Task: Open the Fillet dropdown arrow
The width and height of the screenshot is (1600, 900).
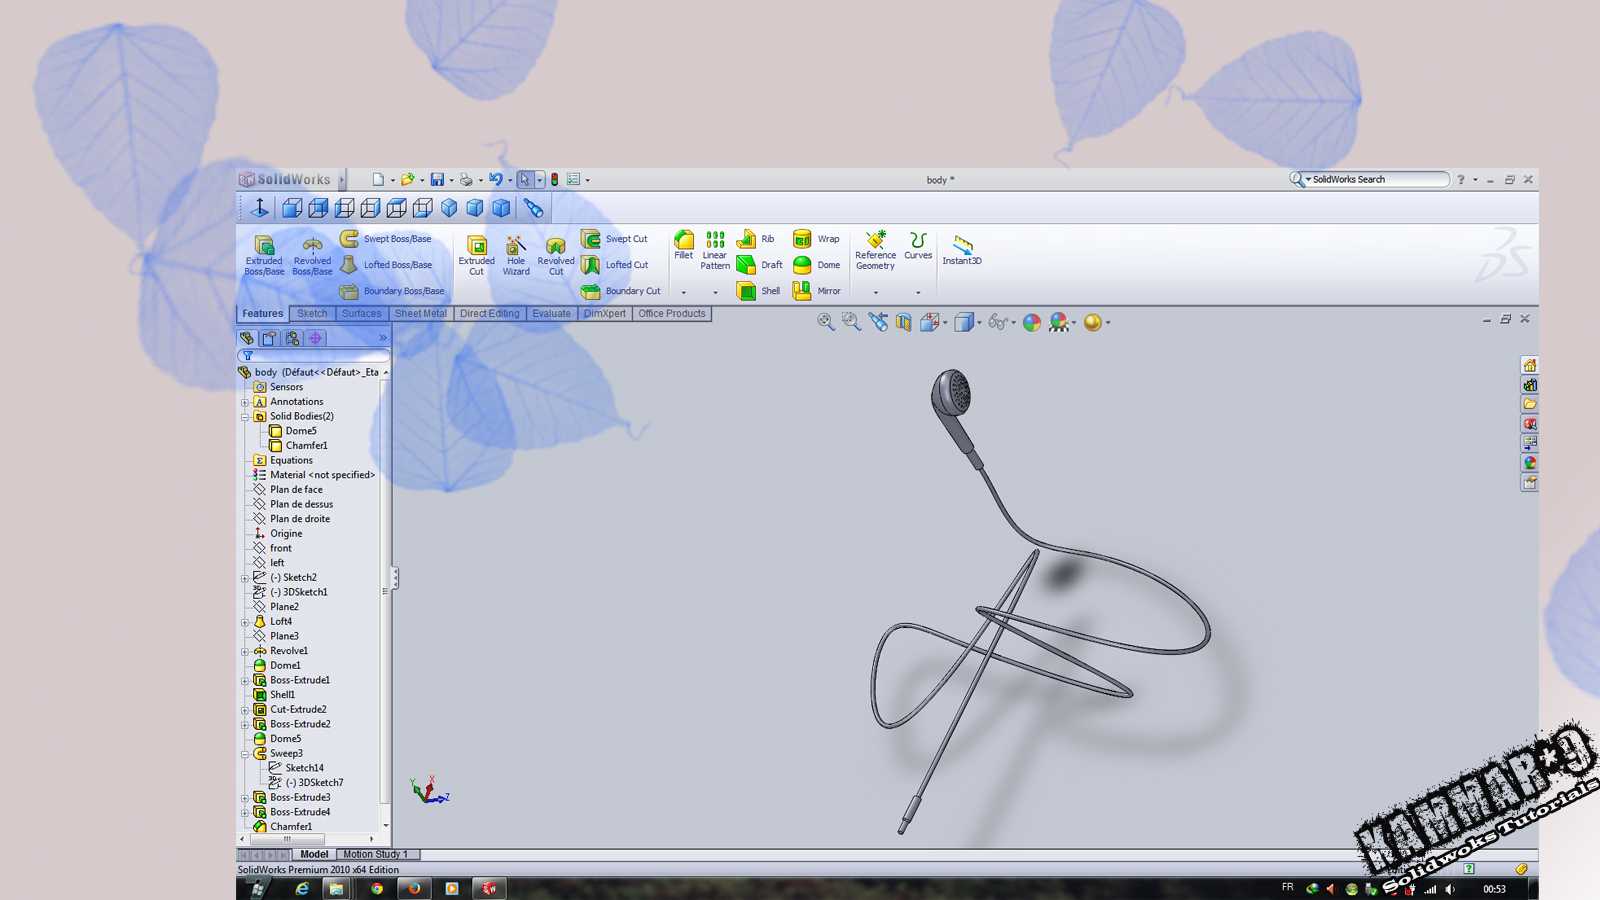Action: (x=684, y=292)
